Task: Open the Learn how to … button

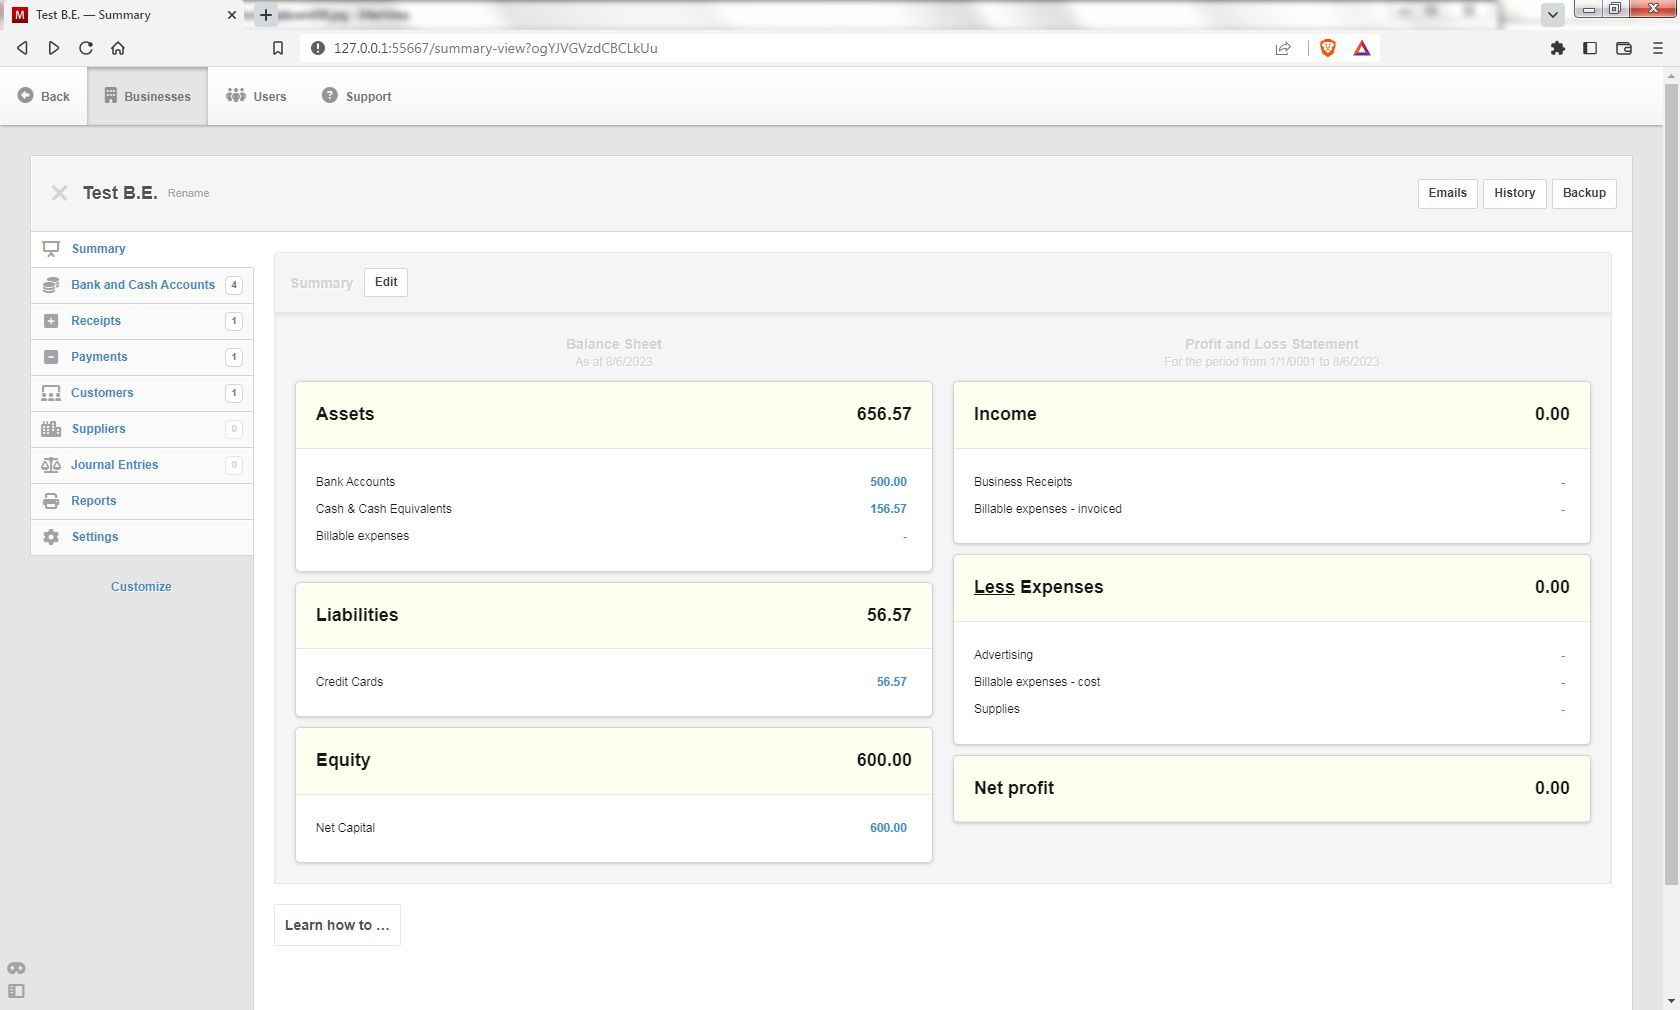Action: tap(337, 925)
